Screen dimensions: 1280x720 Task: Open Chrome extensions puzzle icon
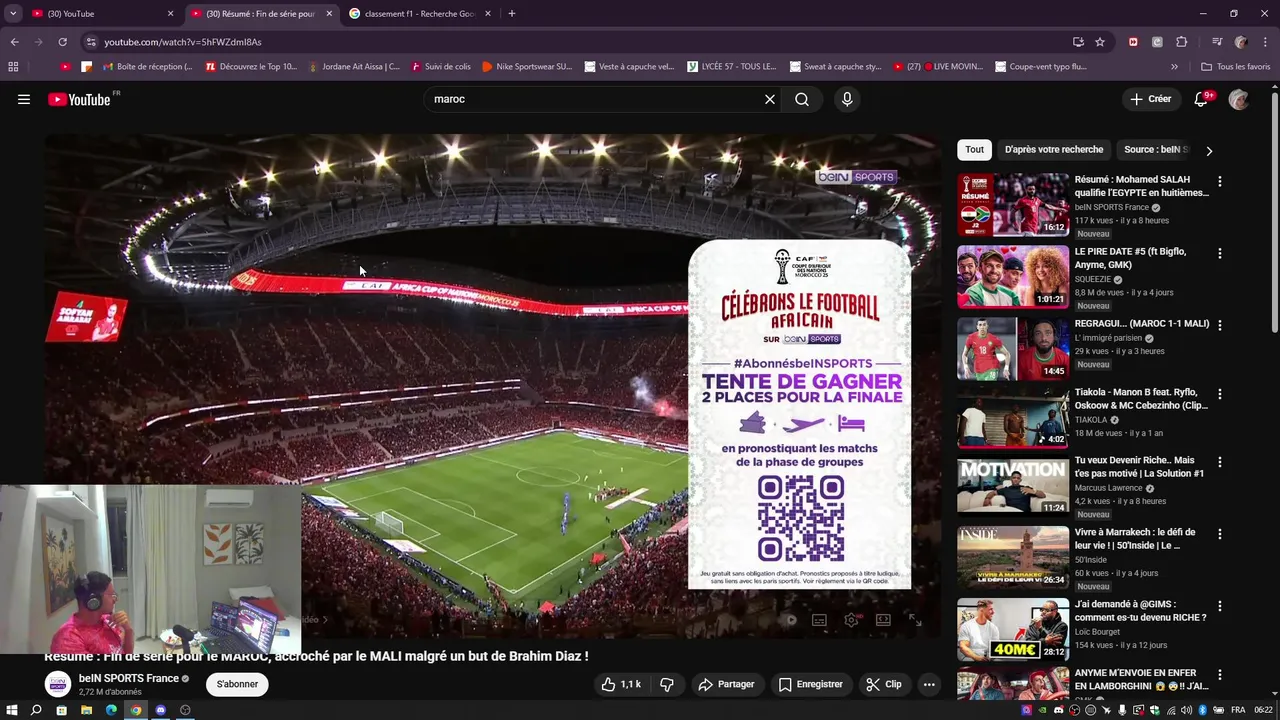tap(1181, 42)
